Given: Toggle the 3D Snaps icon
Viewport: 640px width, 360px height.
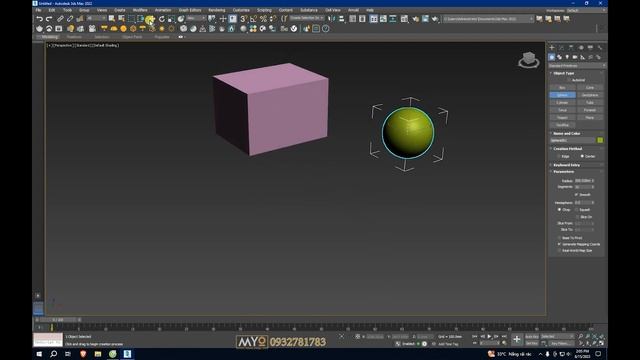Looking at the screenshot, I should click(243, 19).
